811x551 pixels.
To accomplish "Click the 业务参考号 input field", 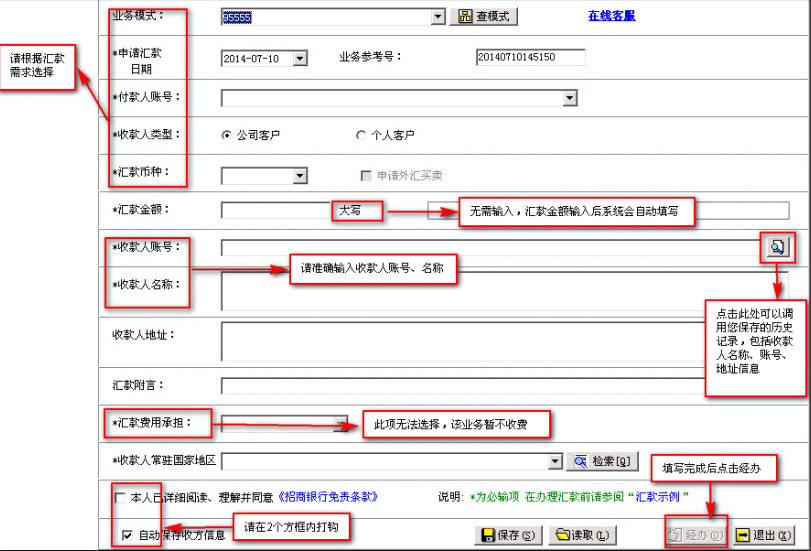I will (x=531, y=57).
